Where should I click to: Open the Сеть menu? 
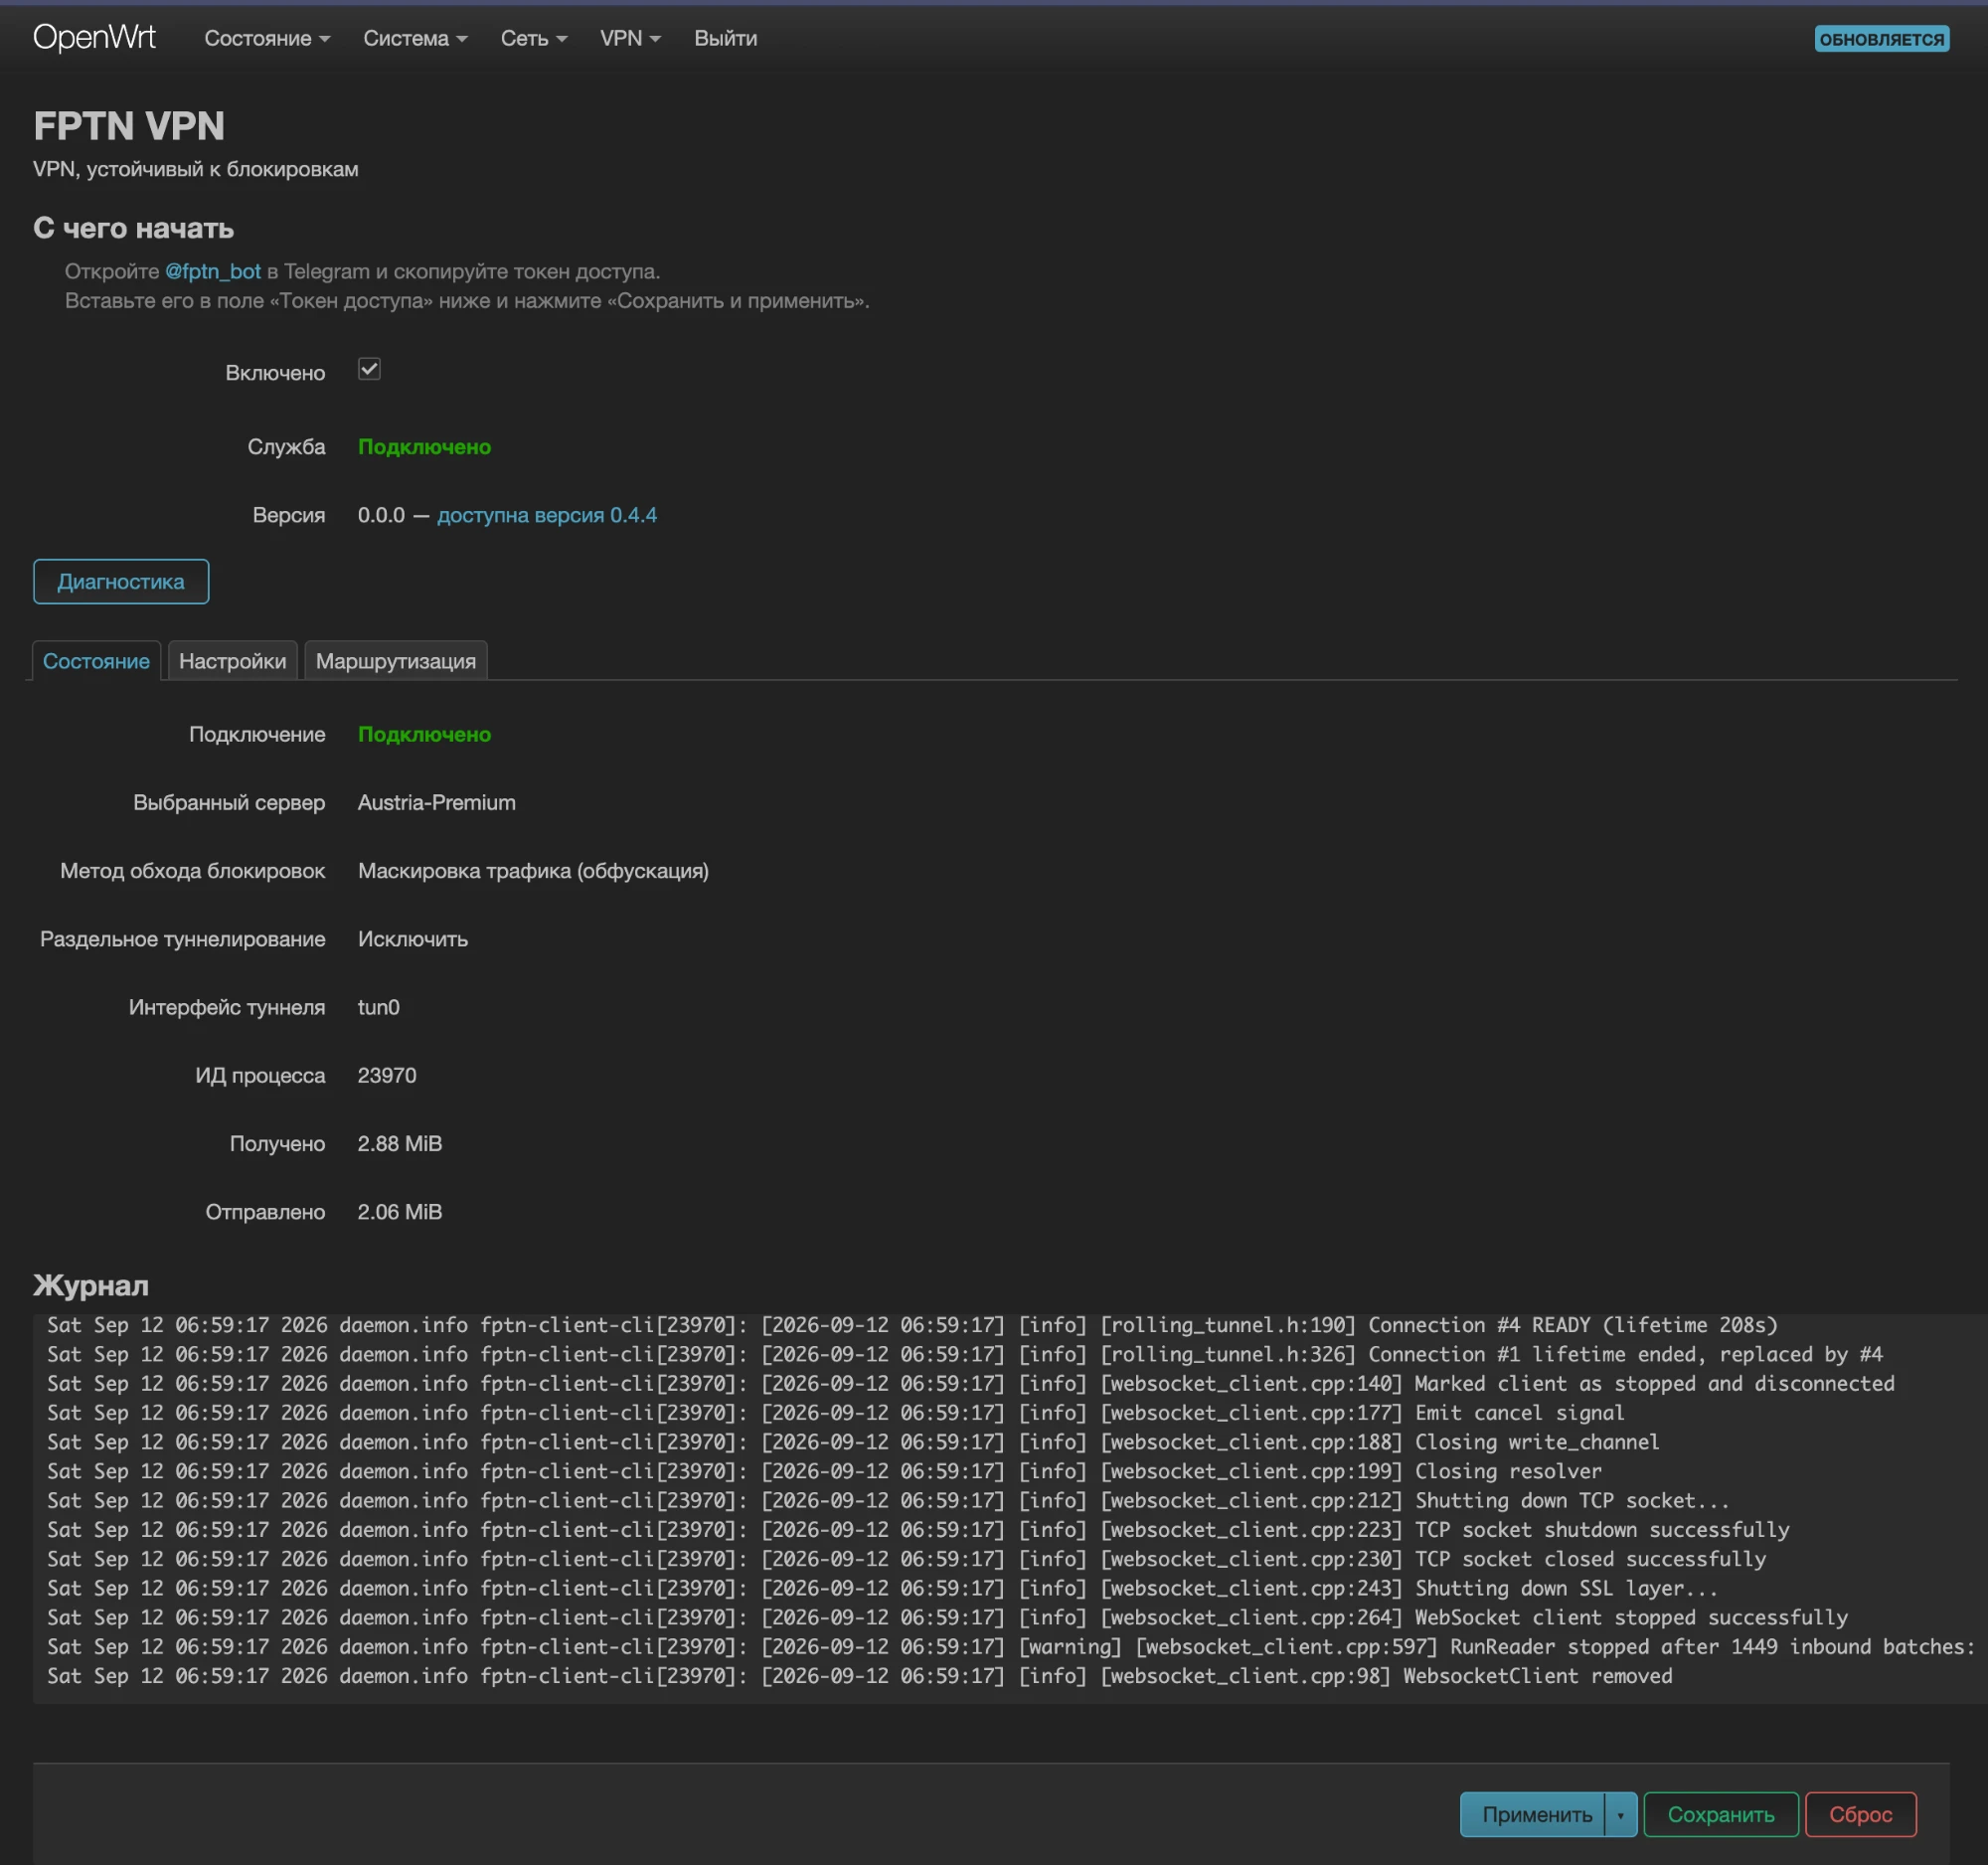pyautogui.click(x=534, y=38)
